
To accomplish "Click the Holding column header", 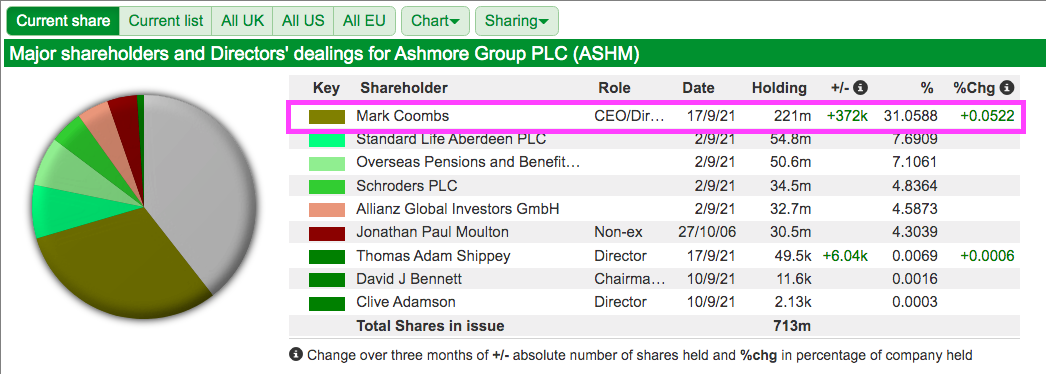I will [779, 88].
